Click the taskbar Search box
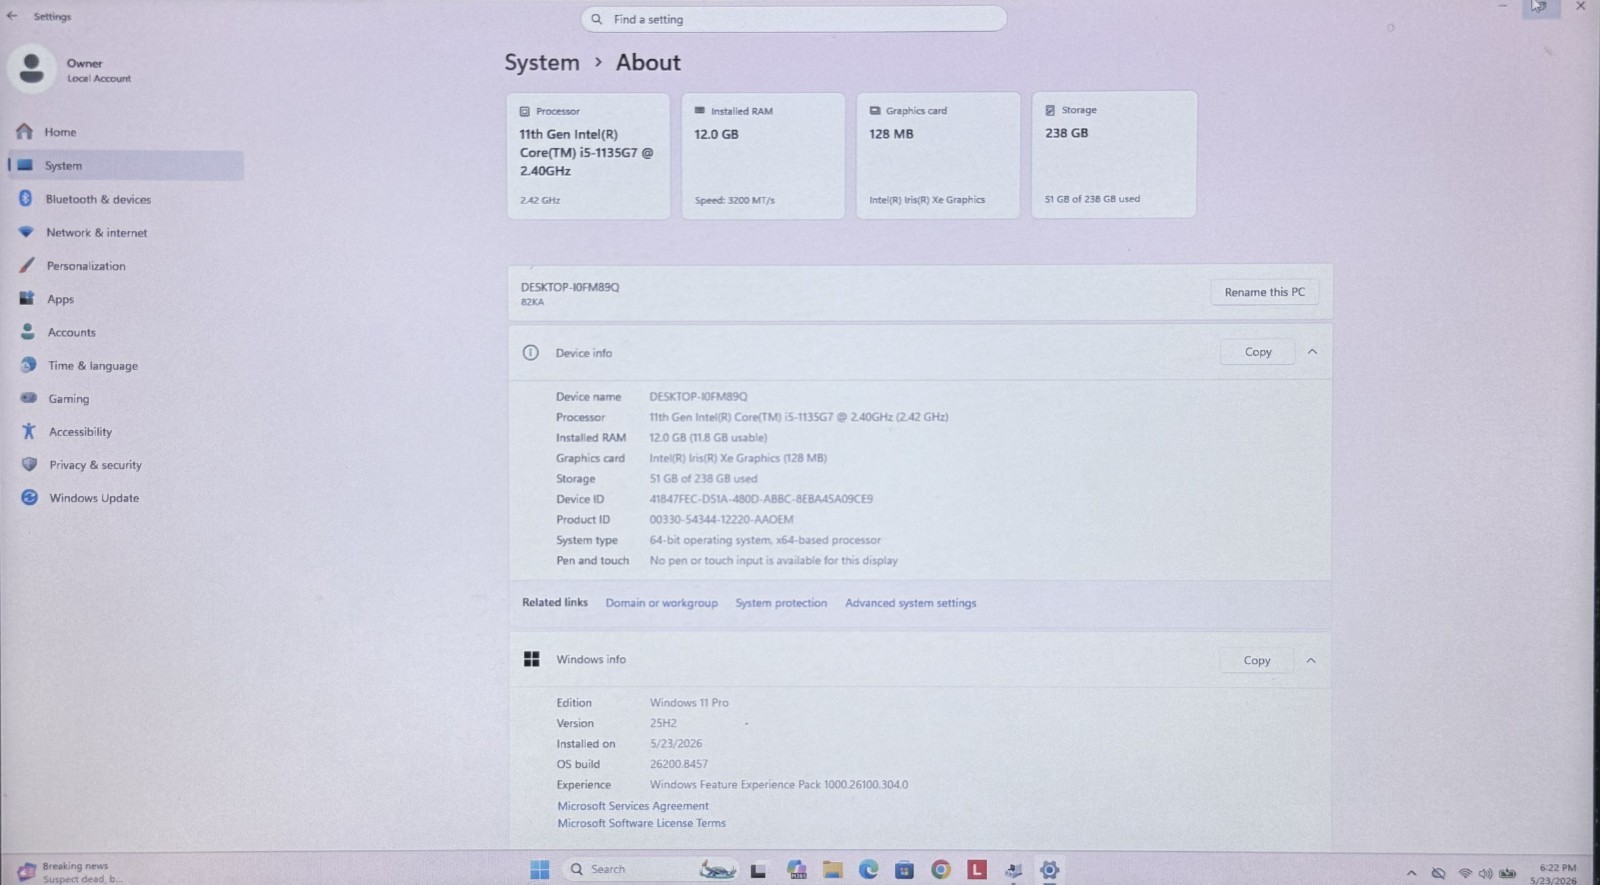The width and height of the screenshot is (1600, 885). pyautogui.click(x=649, y=870)
